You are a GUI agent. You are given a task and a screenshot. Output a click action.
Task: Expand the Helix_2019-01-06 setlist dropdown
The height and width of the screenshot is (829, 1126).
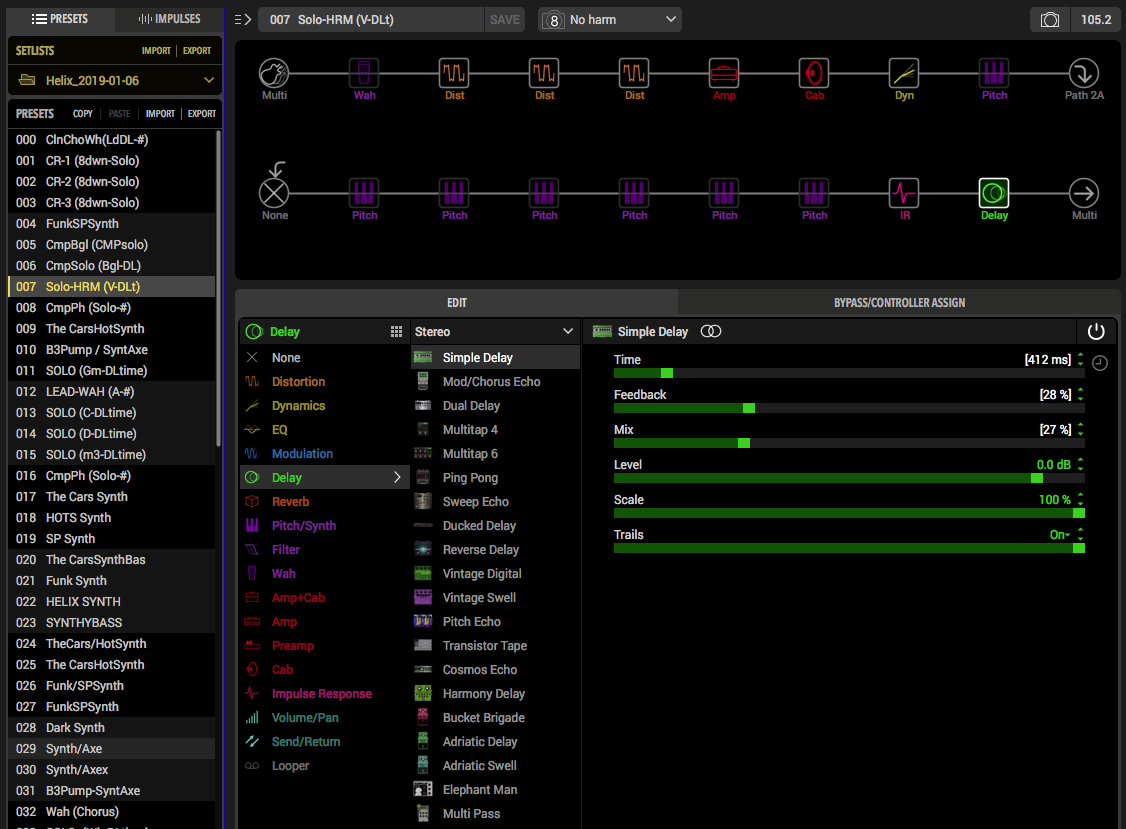(x=115, y=80)
